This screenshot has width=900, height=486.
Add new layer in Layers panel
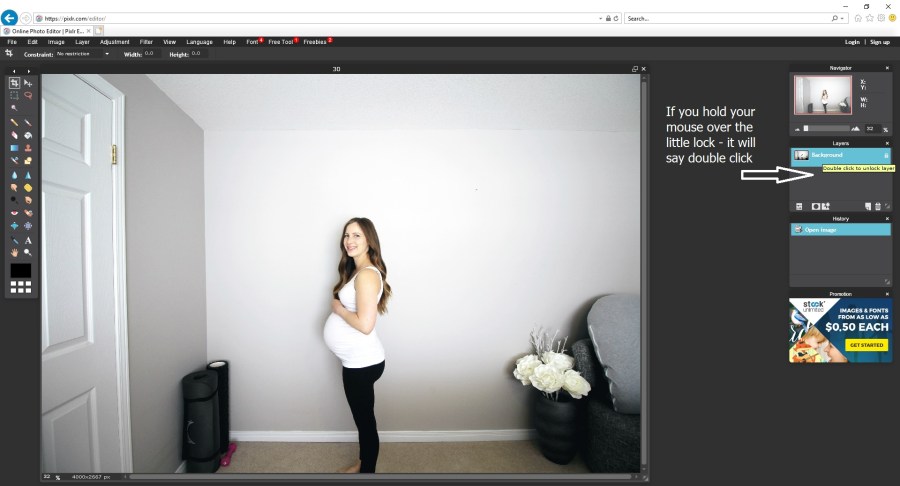[868, 206]
